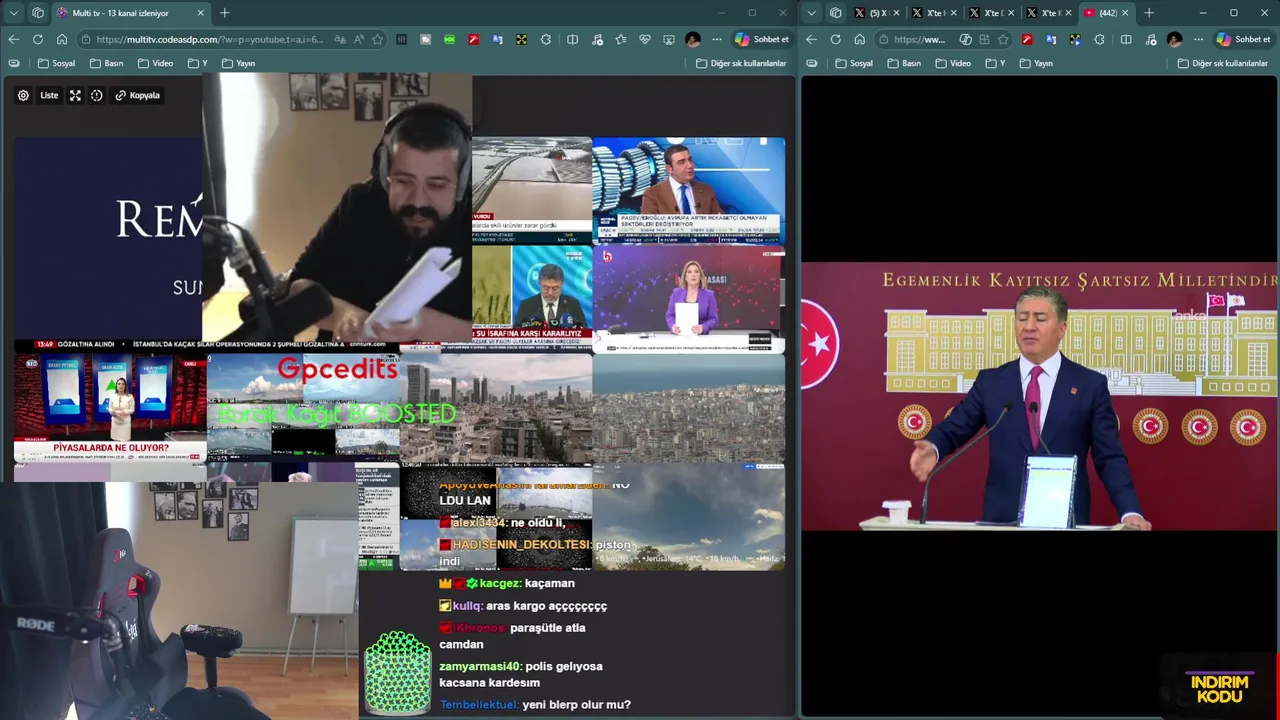The image size is (1280, 720).
Task: Click Sohbet et Copilot button in right window
Action: [x=1243, y=39]
